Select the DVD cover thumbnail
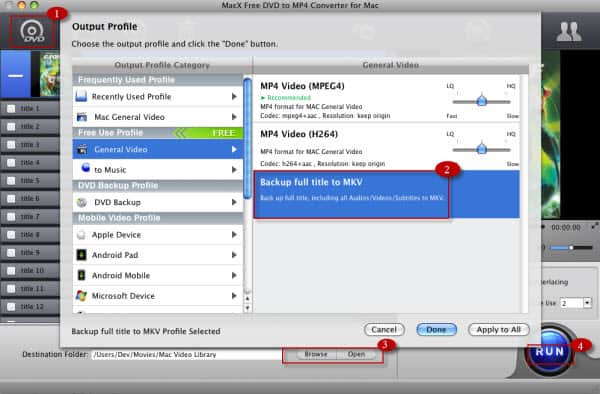This screenshot has width=600, height=394. pos(50,75)
